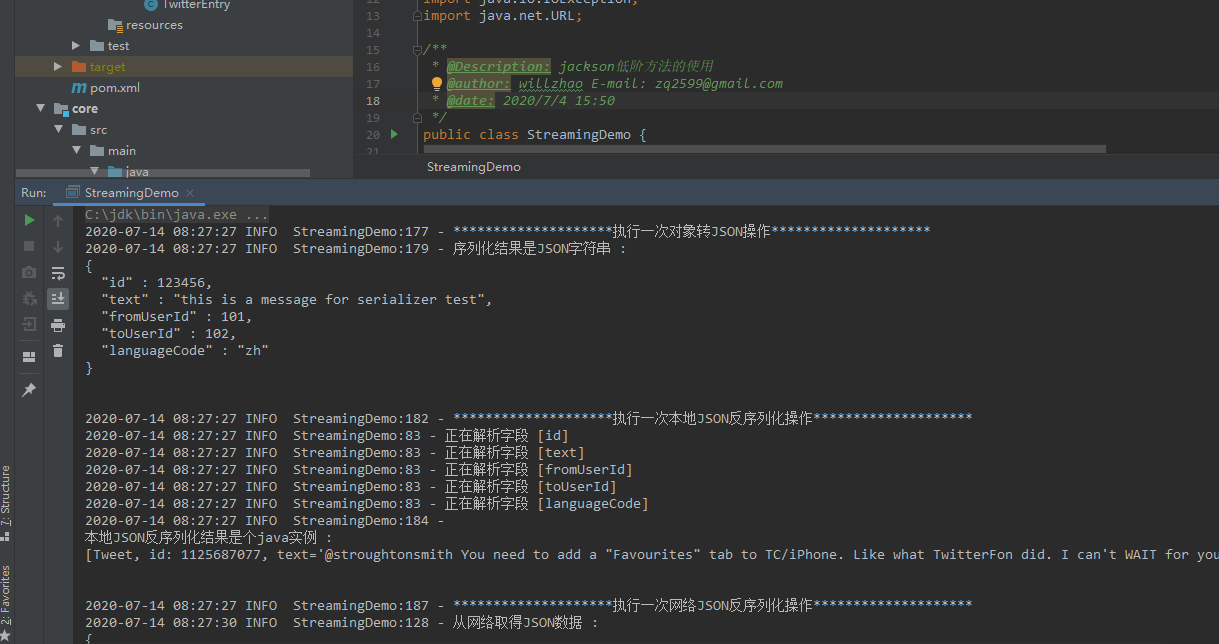This screenshot has width=1219, height=644.
Task: Click the StreamingDemo run tab window icon
Action: [x=73, y=193]
